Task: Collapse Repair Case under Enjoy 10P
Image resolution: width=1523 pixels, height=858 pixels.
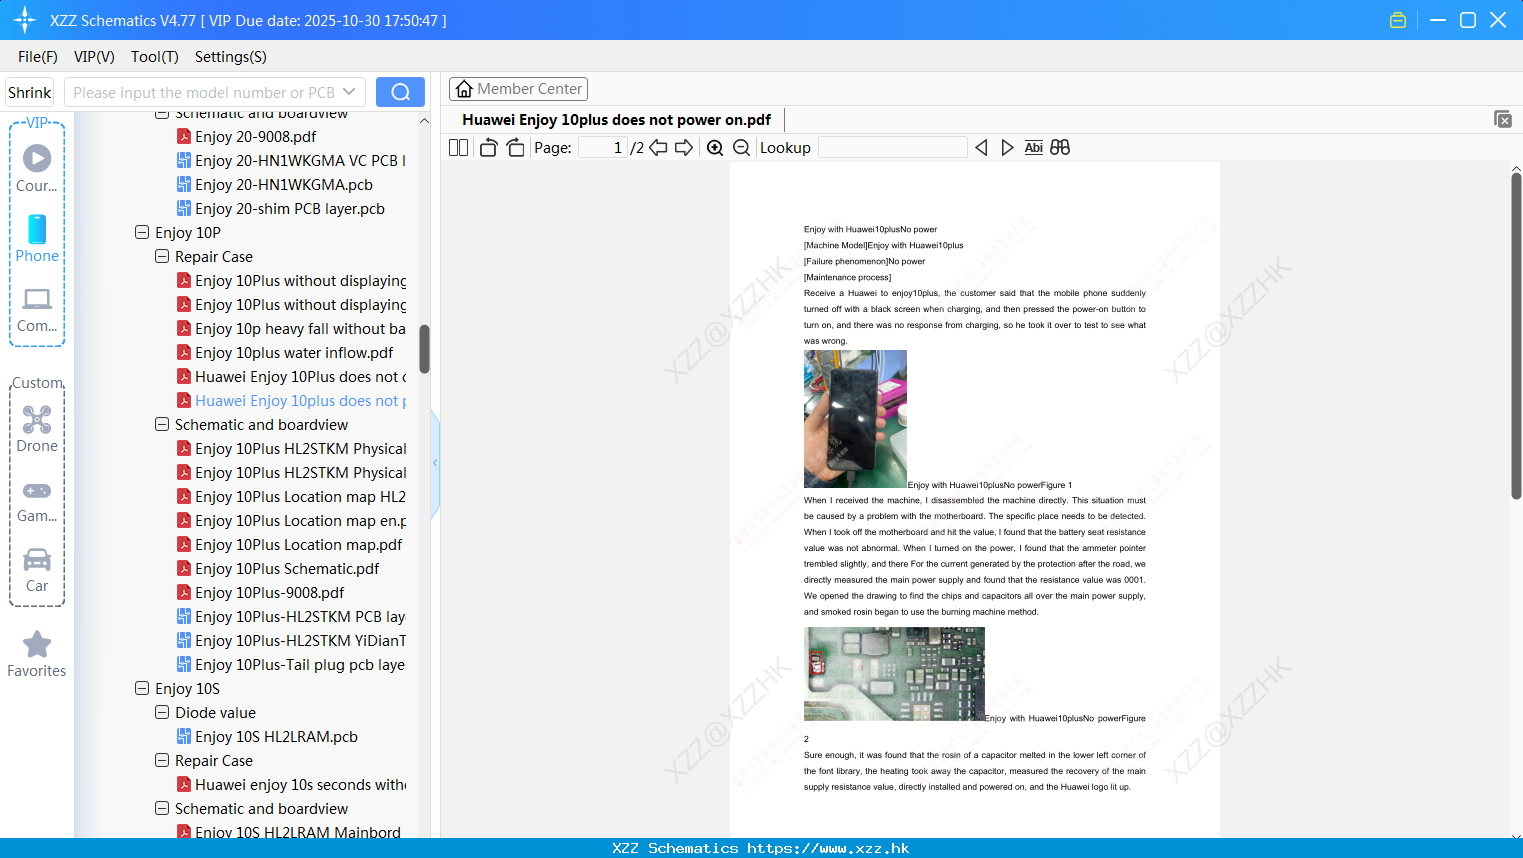Action: click(x=161, y=256)
